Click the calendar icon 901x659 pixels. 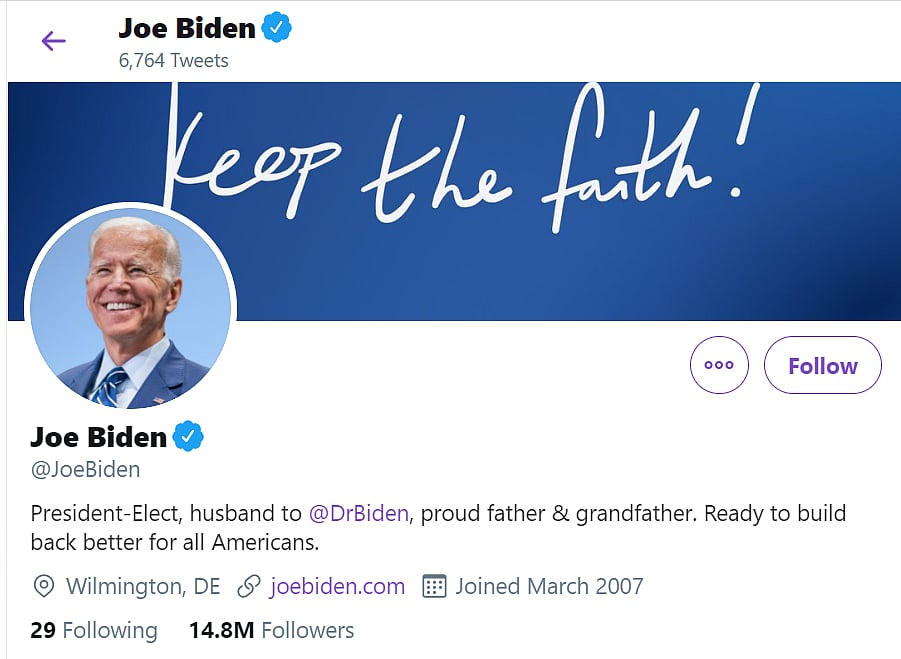(x=434, y=586)
